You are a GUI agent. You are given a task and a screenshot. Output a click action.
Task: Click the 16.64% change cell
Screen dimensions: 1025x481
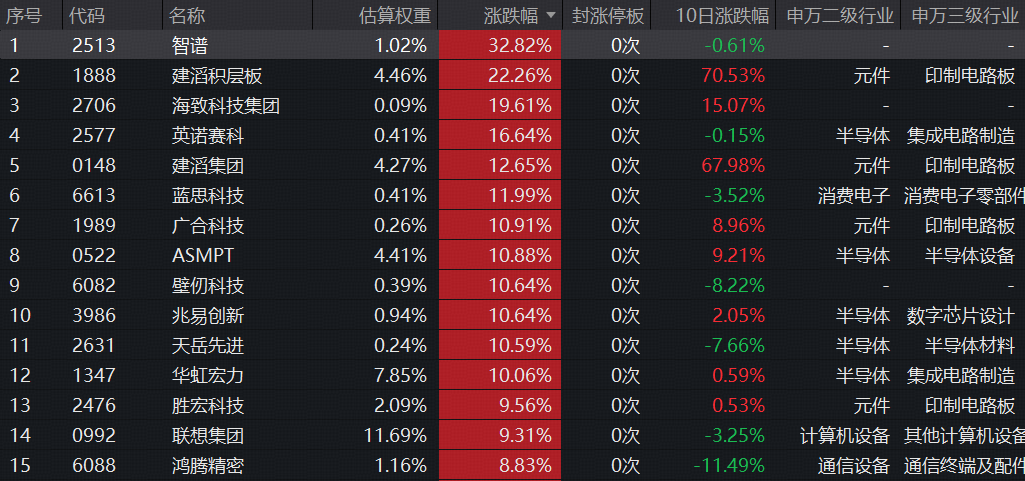[500, 135]
